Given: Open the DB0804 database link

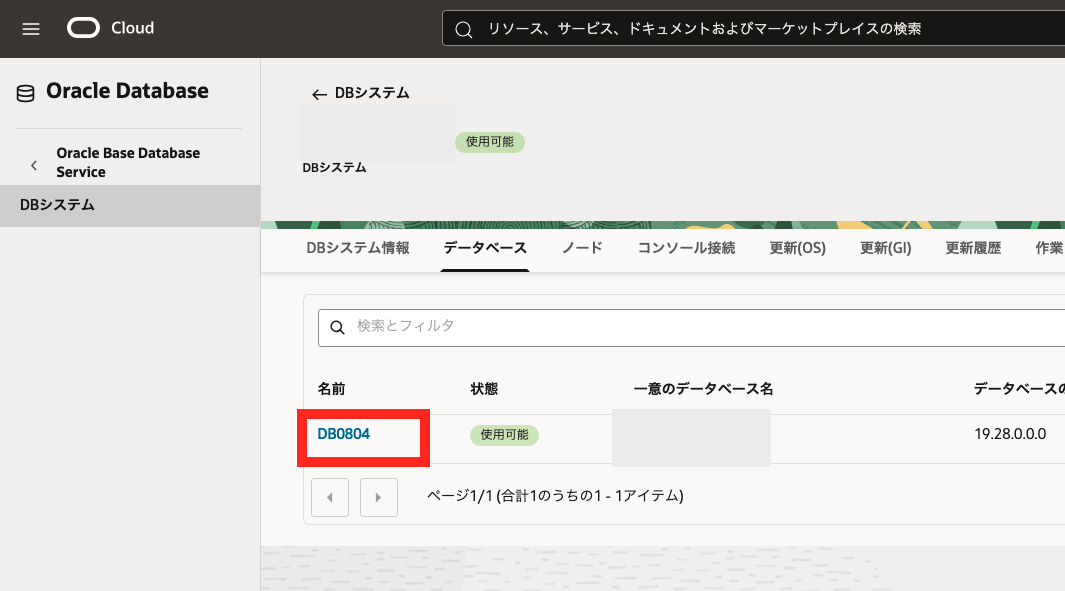Looking at the screenshot, I should [344, 434].
